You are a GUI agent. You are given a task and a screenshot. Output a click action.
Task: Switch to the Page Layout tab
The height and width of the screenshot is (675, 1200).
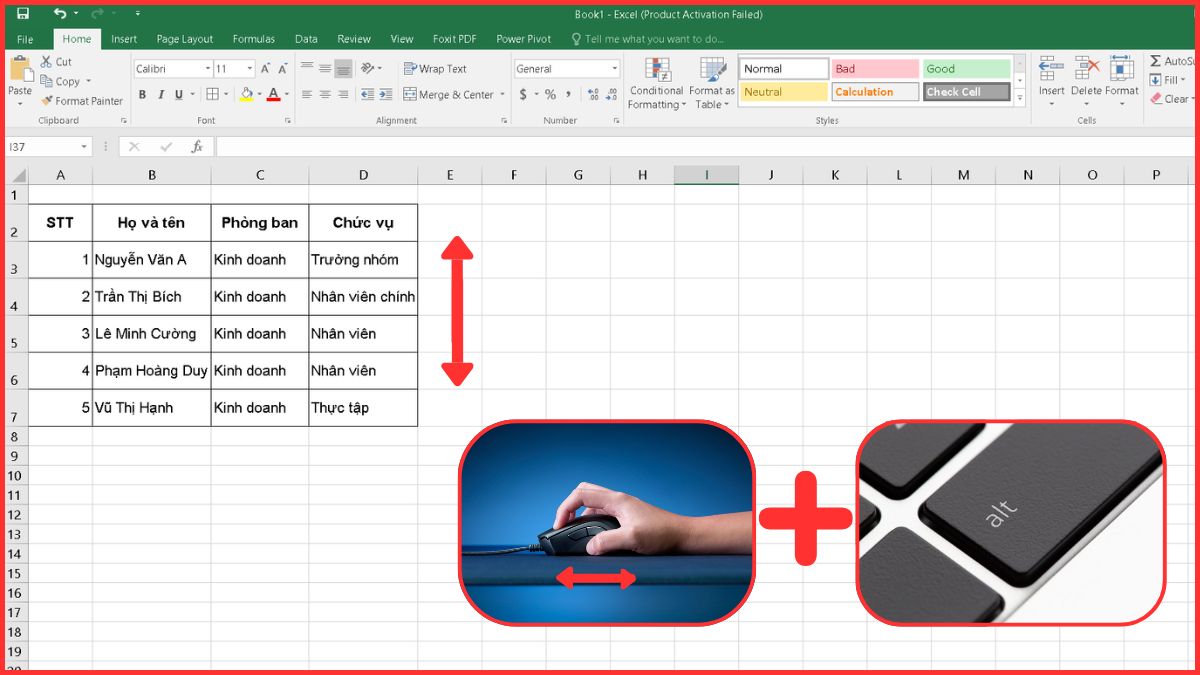point(185,39)
